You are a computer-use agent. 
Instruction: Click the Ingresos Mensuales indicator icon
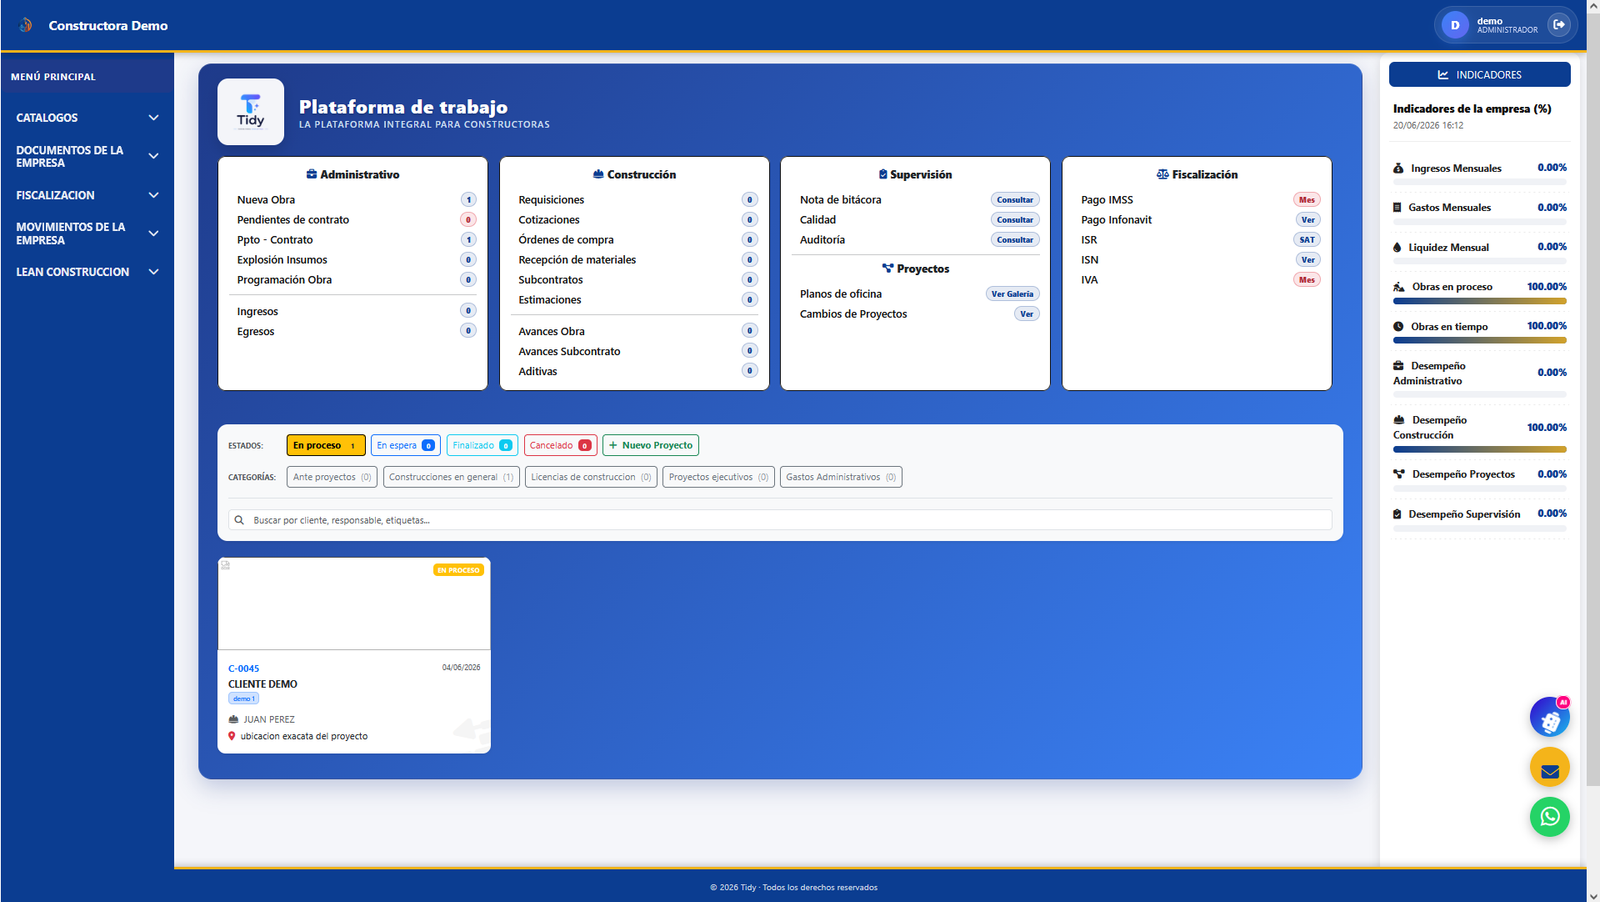(x=1398, y=168)
